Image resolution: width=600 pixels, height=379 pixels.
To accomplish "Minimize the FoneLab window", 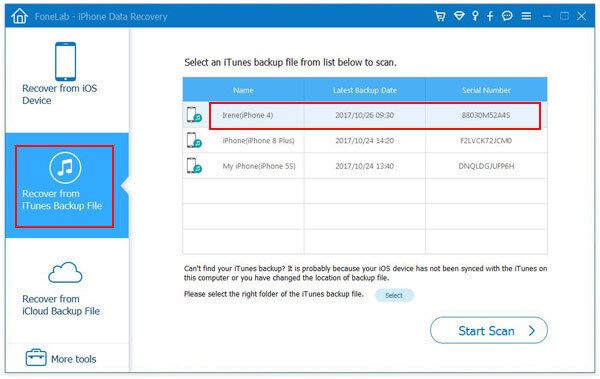I will 547,16.
